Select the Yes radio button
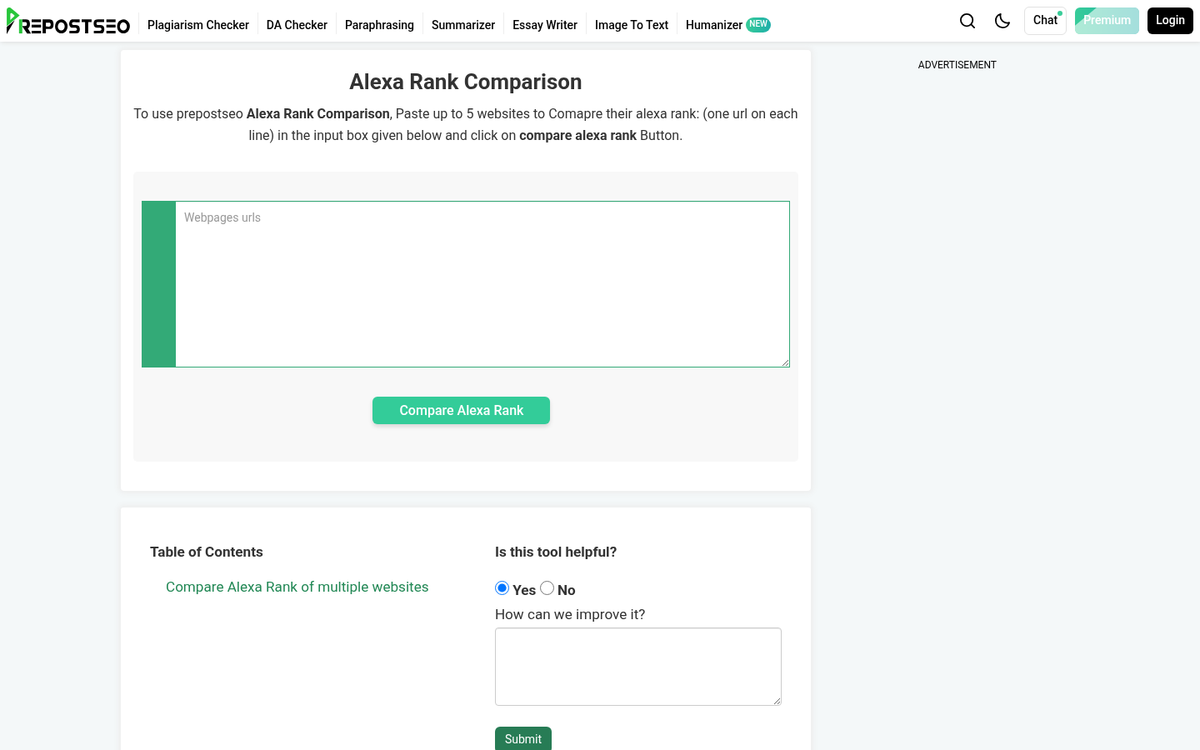The height and width of the screenshot is (750, 1200). point(501,588)
